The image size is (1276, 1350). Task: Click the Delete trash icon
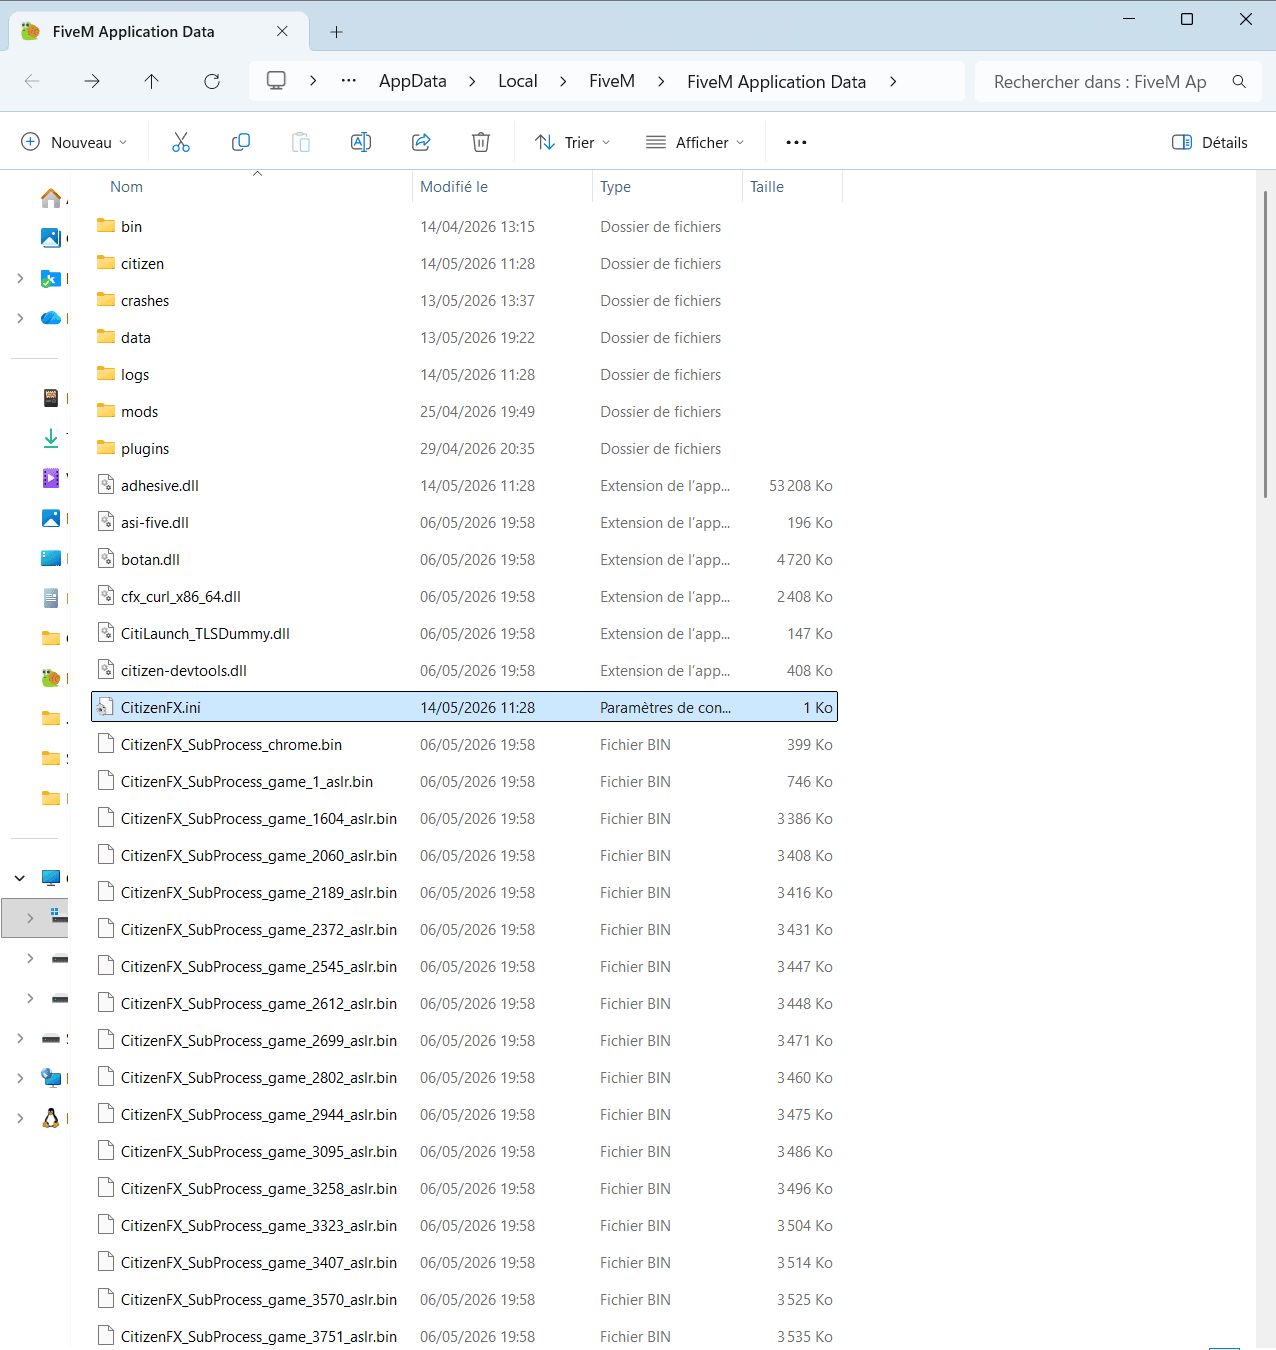pyautogui.click(x=481, y=142)
